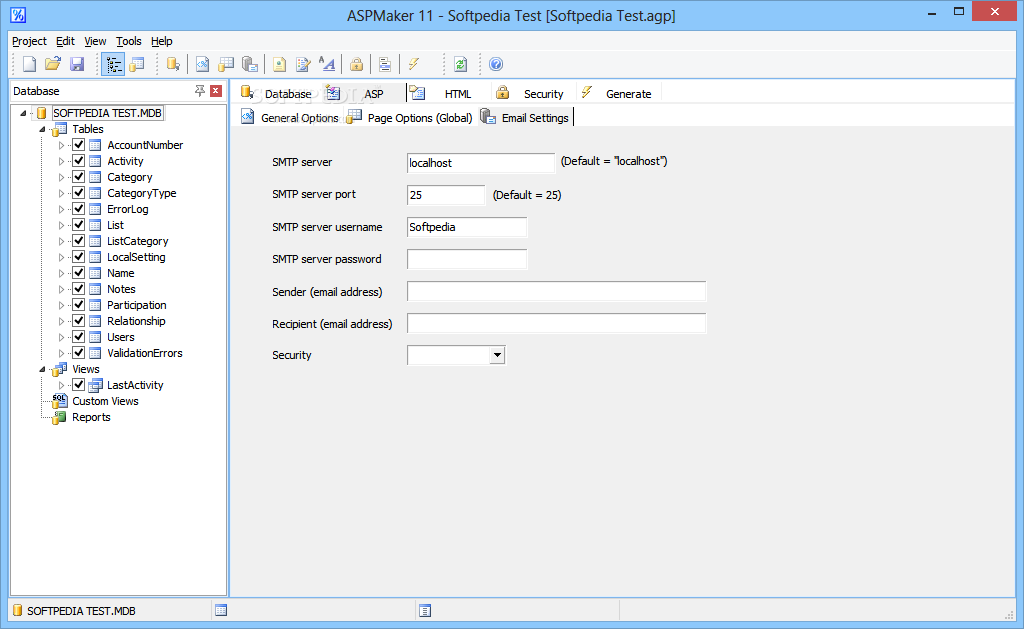1024x629 pixels.
Task: Collapse the SOFTPEDIA TEST.MDB root node
Action: [x=24, y=113]
